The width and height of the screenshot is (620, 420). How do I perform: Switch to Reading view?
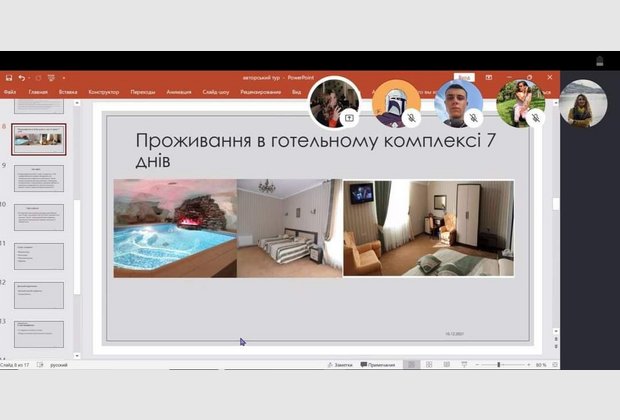pos(444,365)
